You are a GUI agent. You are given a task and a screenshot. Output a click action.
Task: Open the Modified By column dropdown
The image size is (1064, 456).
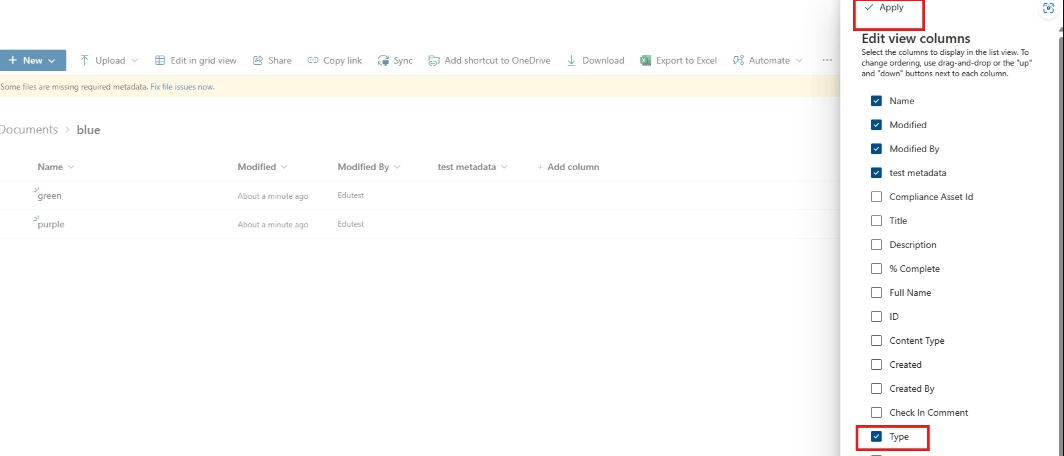click(x=397, y=167)
